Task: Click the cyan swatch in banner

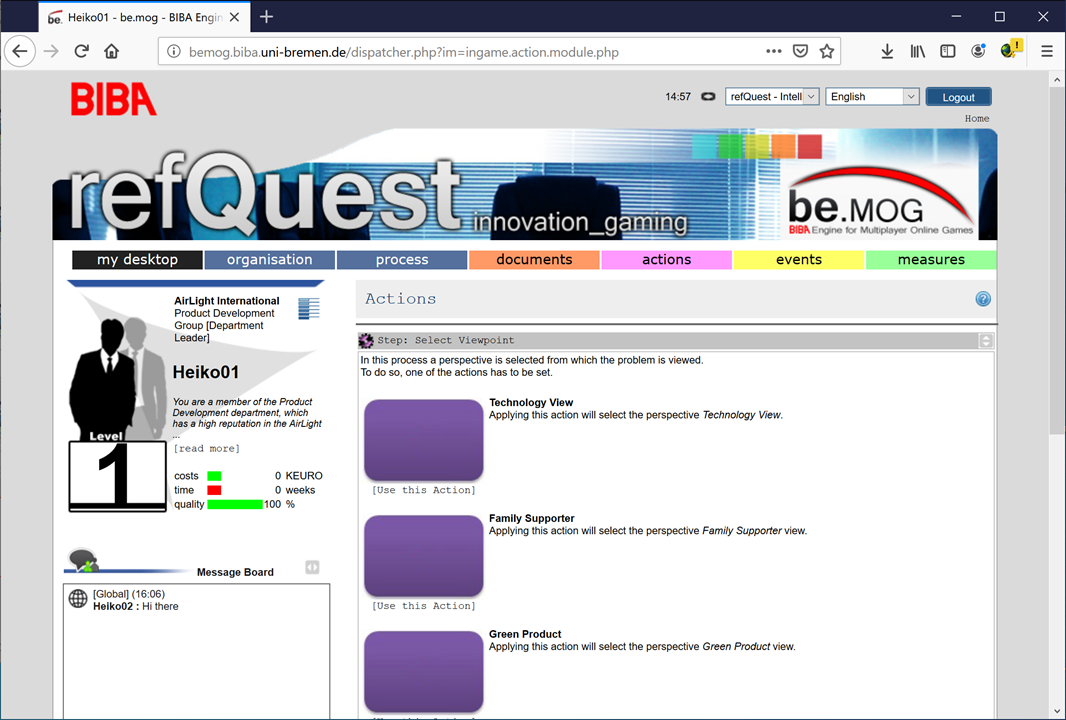Action: [x=704, y=145]
